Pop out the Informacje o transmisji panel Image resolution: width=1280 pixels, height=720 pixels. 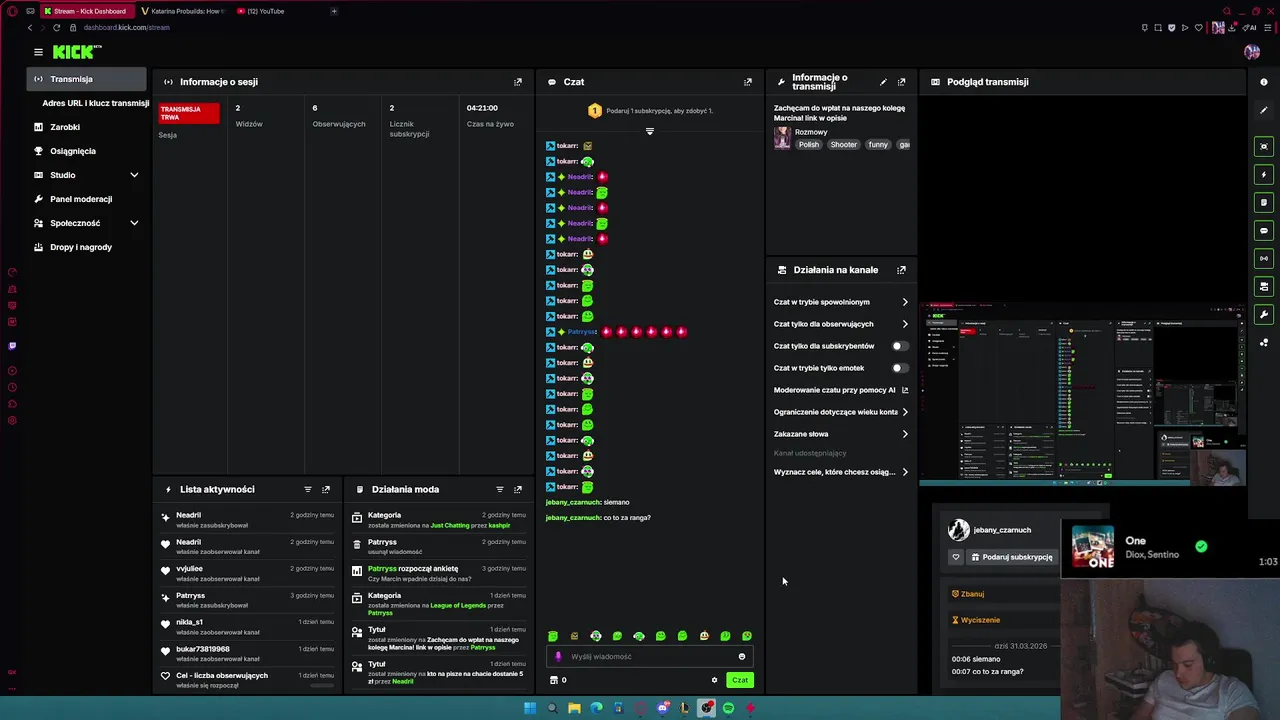[902, 82]
